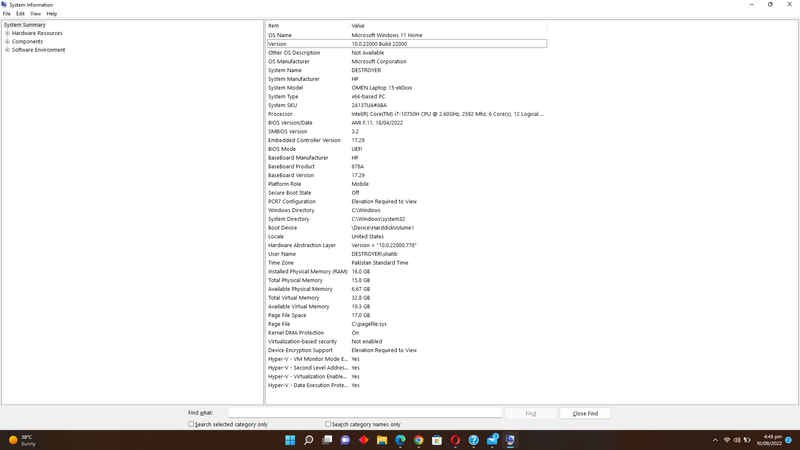800x450 pixels.
Task: Select the BaseBoard Product row
Action: tap(407, 166)
